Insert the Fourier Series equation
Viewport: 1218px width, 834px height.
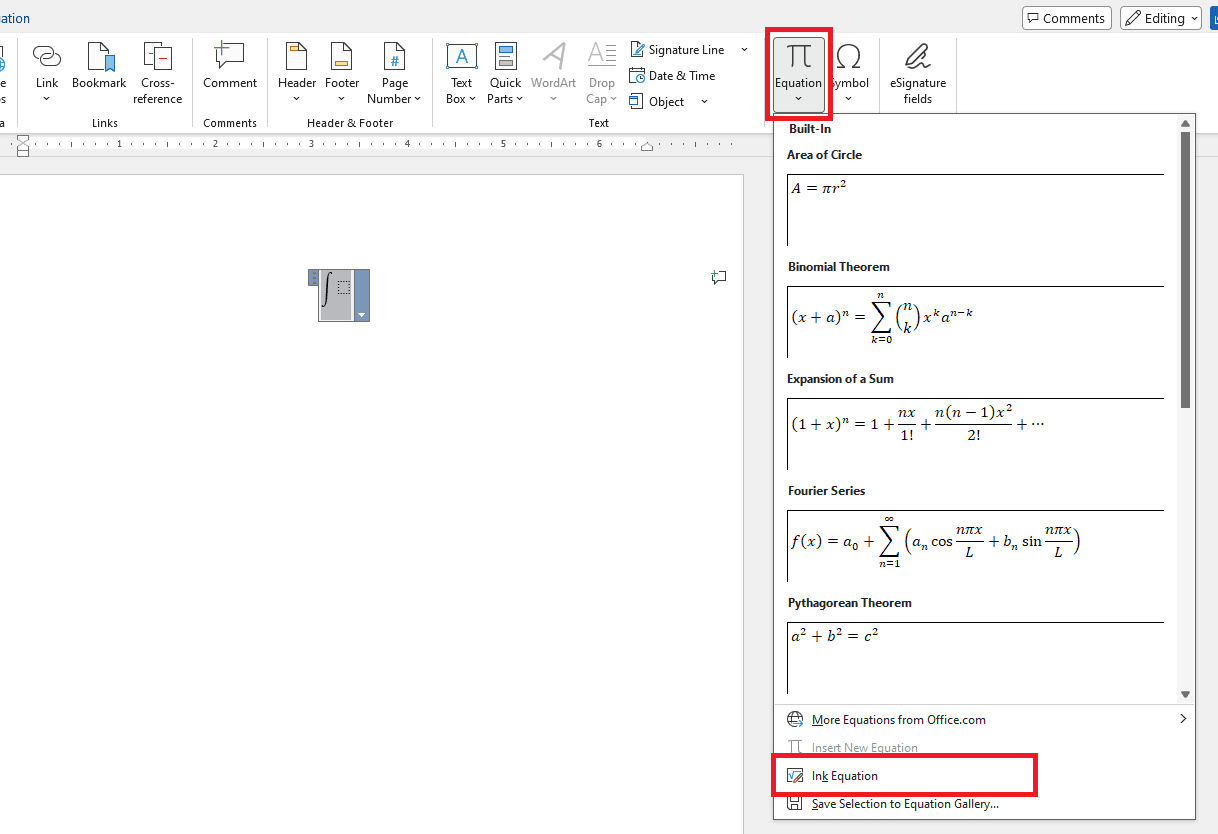tap(975, 546)
